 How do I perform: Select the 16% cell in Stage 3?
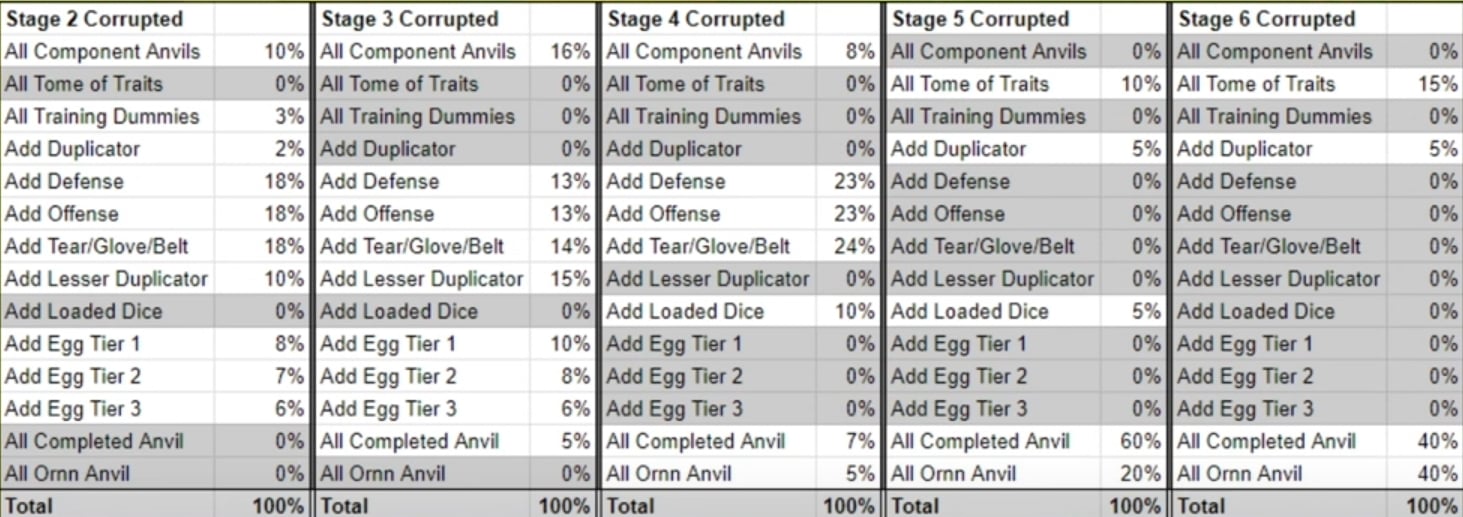tap(570, 51)
